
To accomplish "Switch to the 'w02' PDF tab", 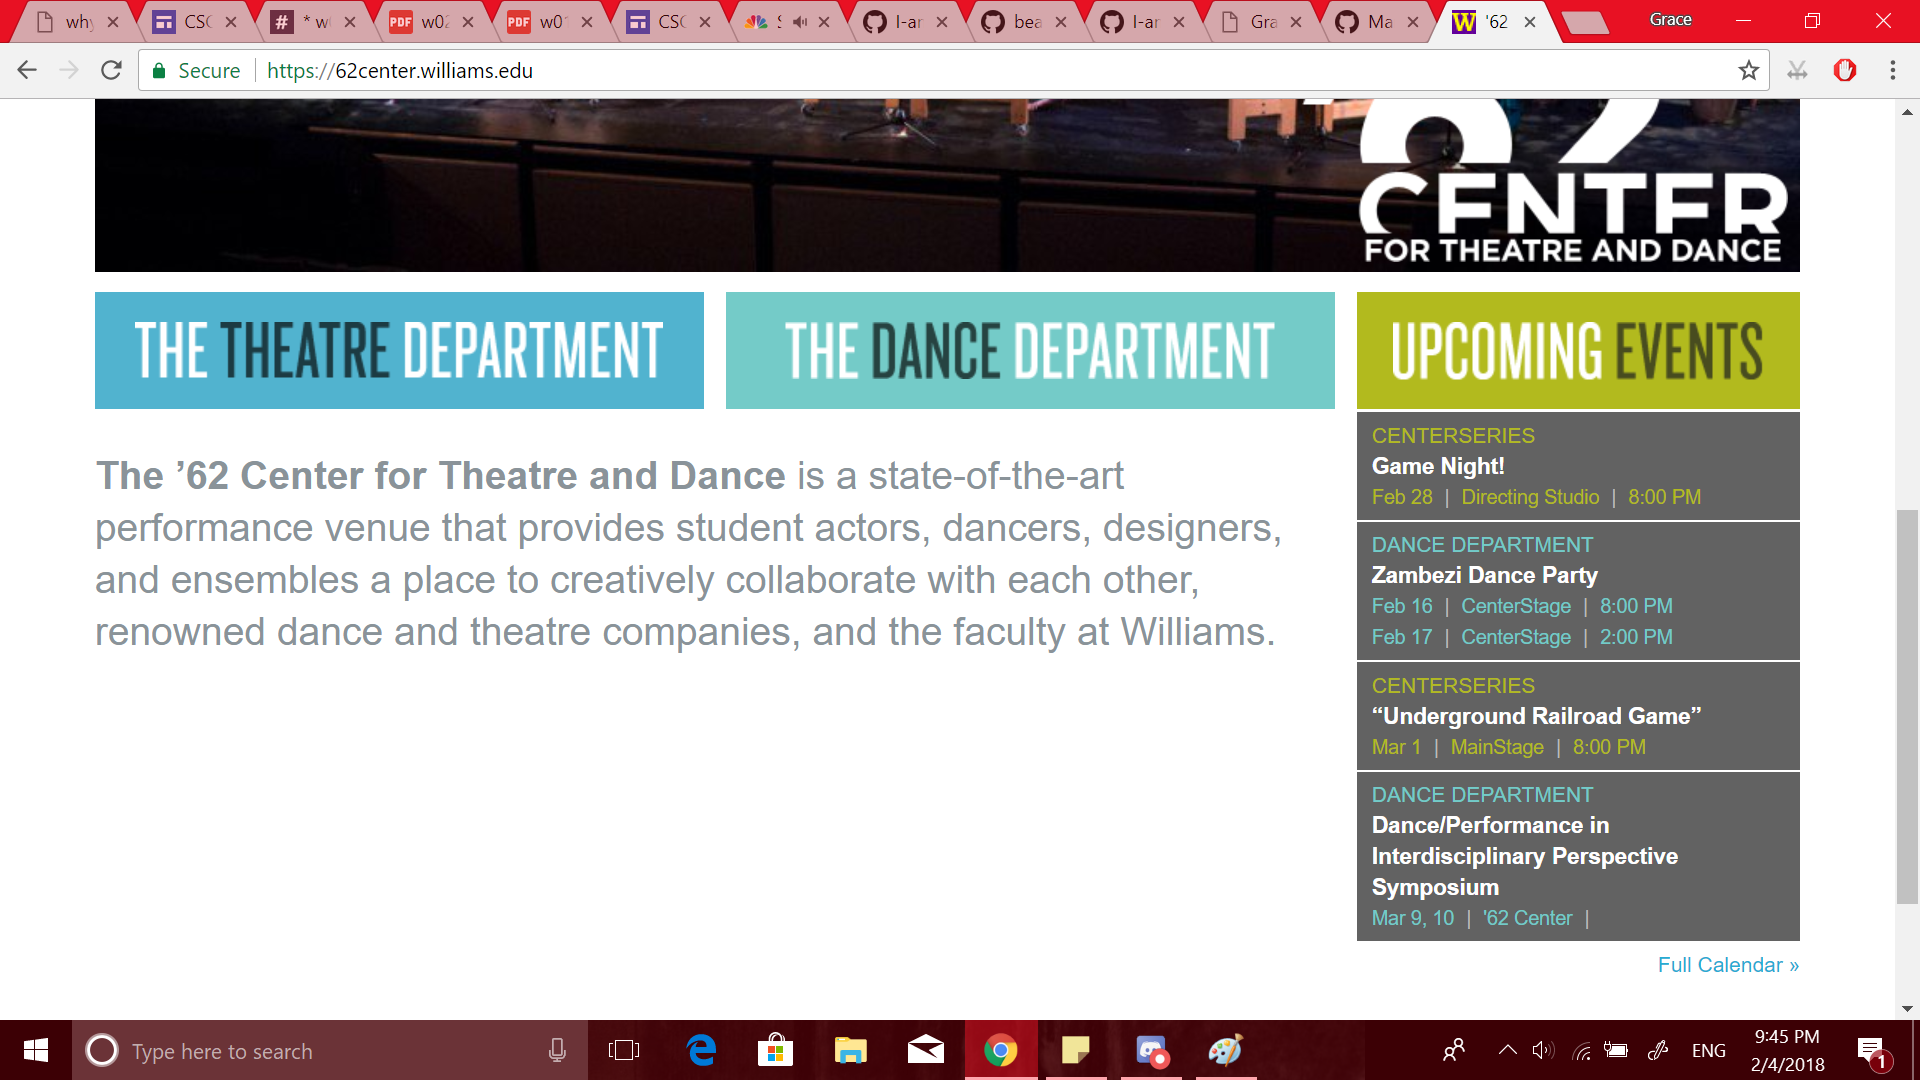I will [432, 22].
